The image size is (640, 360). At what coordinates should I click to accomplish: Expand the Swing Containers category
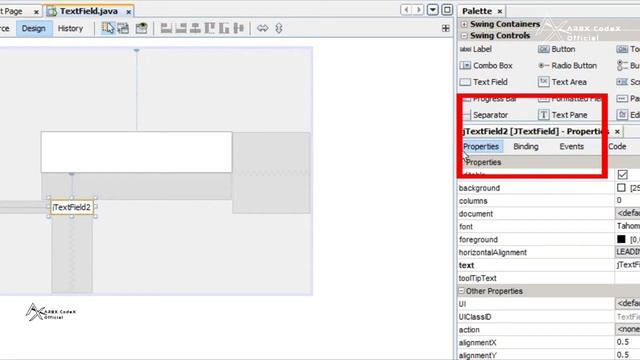tap(464, 24)
